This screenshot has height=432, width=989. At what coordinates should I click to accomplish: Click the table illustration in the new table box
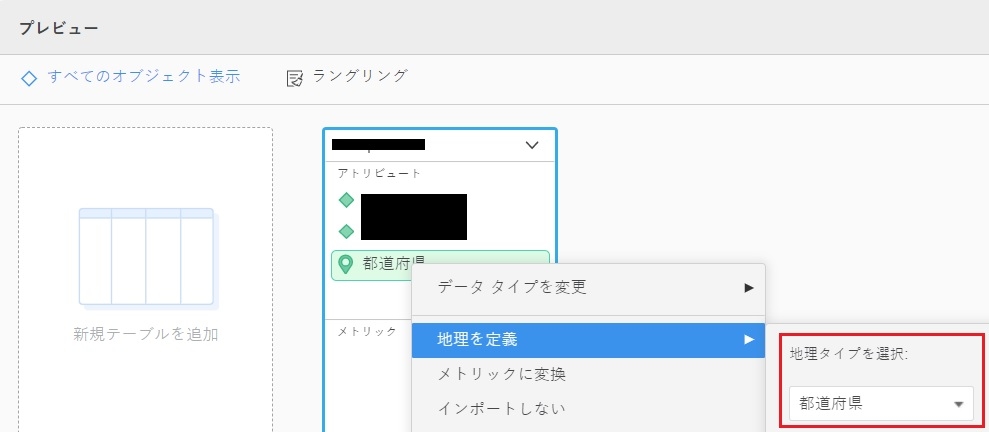(147, 257)
